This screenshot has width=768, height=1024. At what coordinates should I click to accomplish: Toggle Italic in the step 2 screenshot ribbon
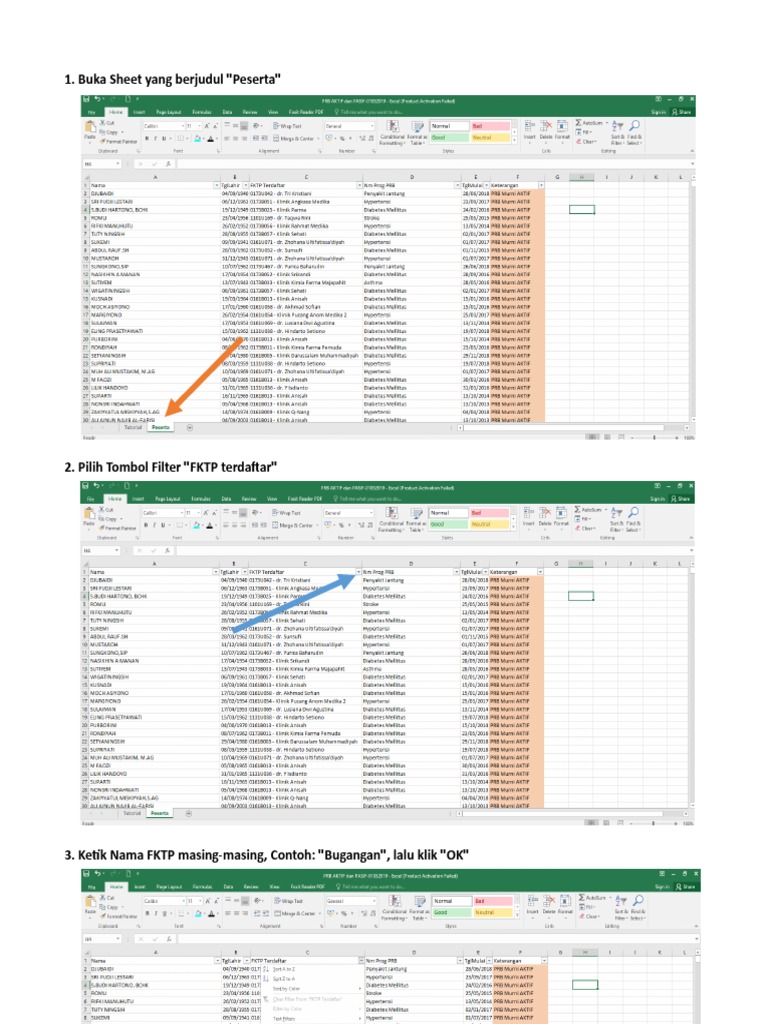(154, 525)
